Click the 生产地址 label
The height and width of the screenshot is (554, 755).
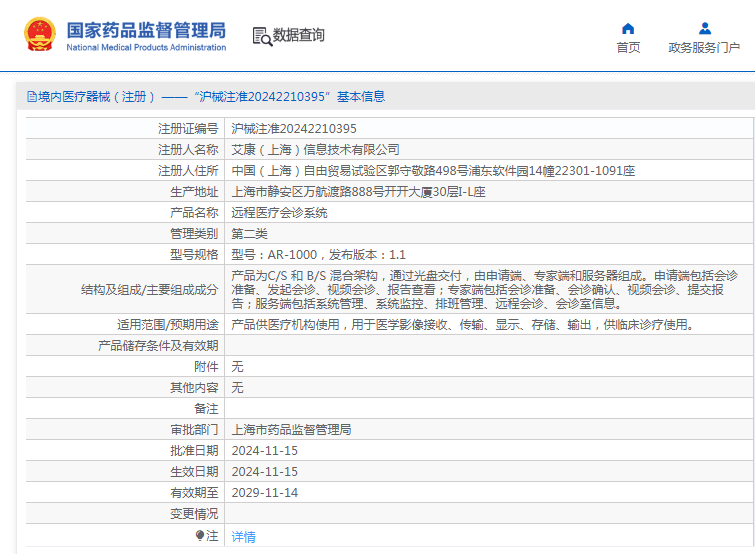(194, 192)
